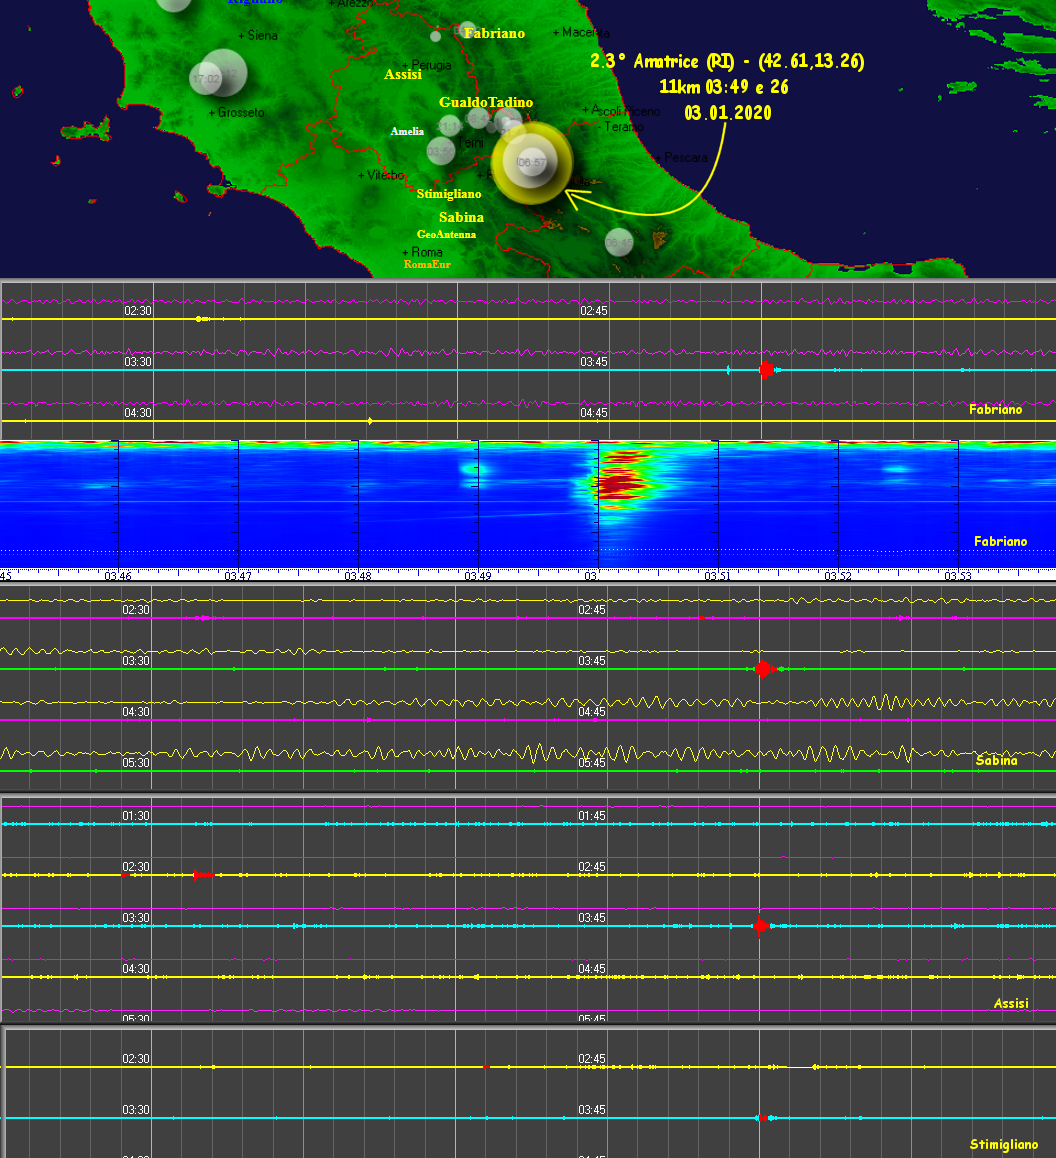Click the red burst on Assisi 03:30 trace
This screenshot has width=1056, height=1158.
point(761,926)
